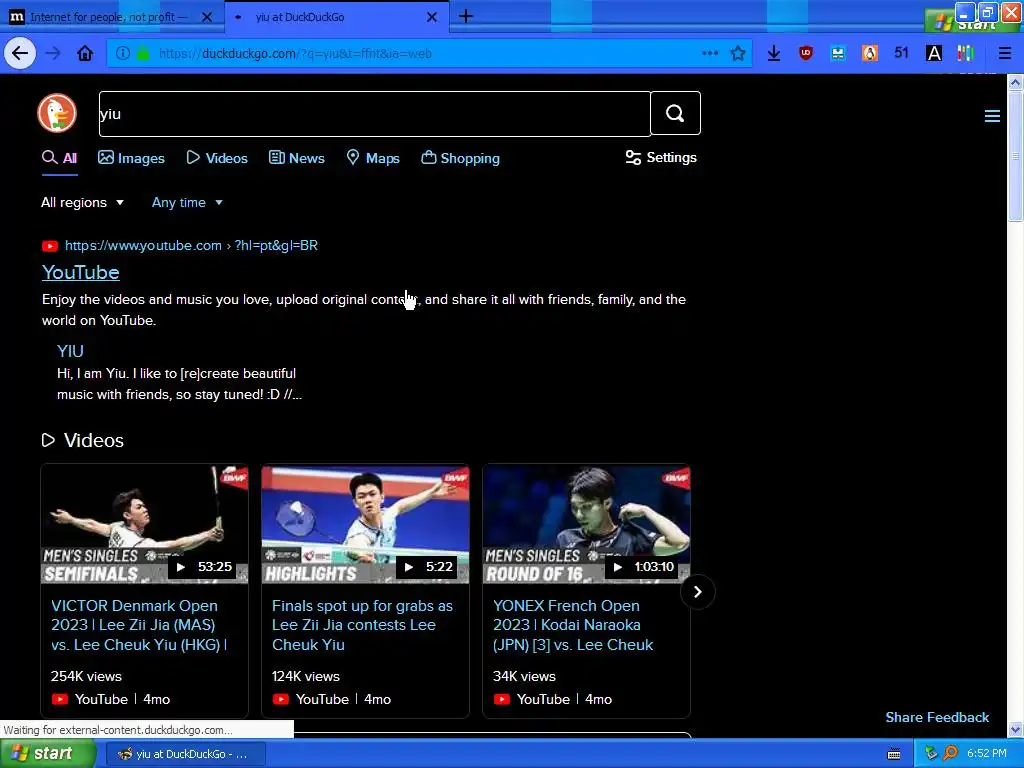The height and width of the screenshot is (768, 1024).
Task: Switch to Videos results
Action: pos(217,158)
